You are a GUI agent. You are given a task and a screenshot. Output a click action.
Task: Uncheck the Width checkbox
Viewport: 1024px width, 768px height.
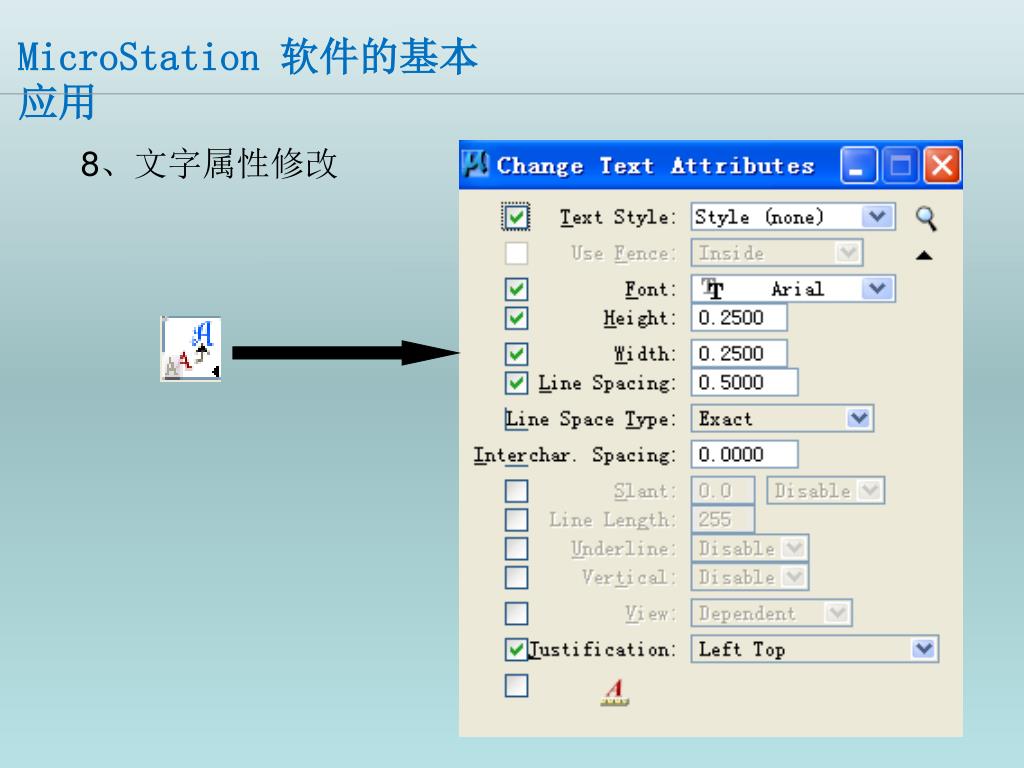click(516, 354)
